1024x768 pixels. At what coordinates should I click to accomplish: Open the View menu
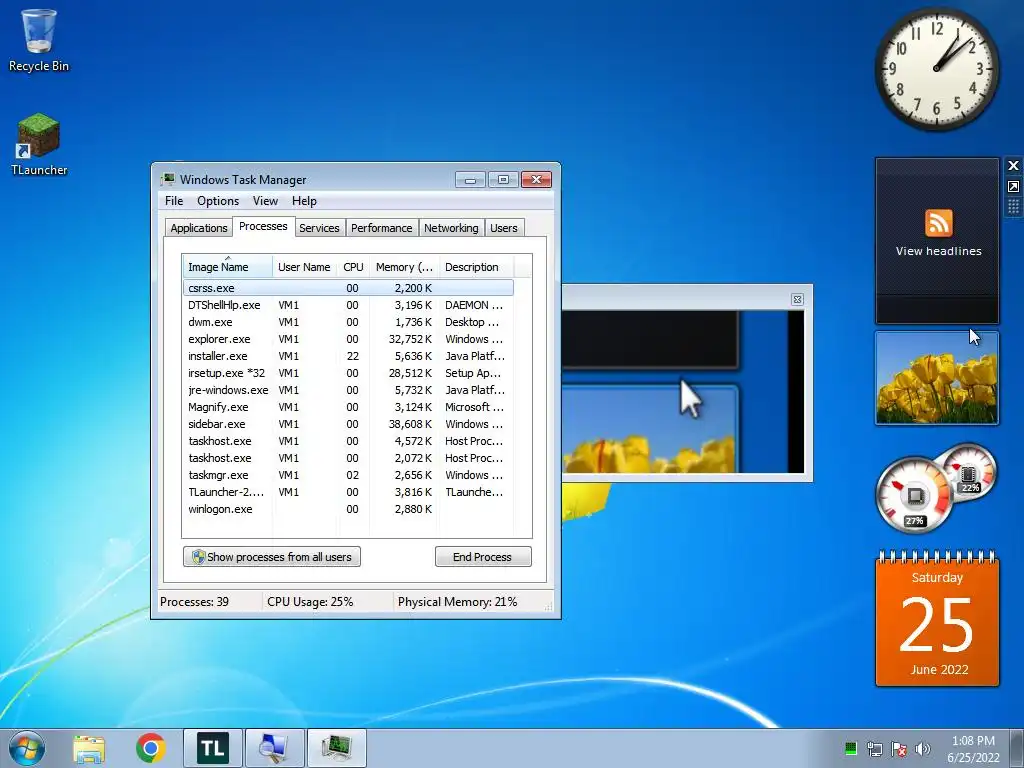(265, 201)
